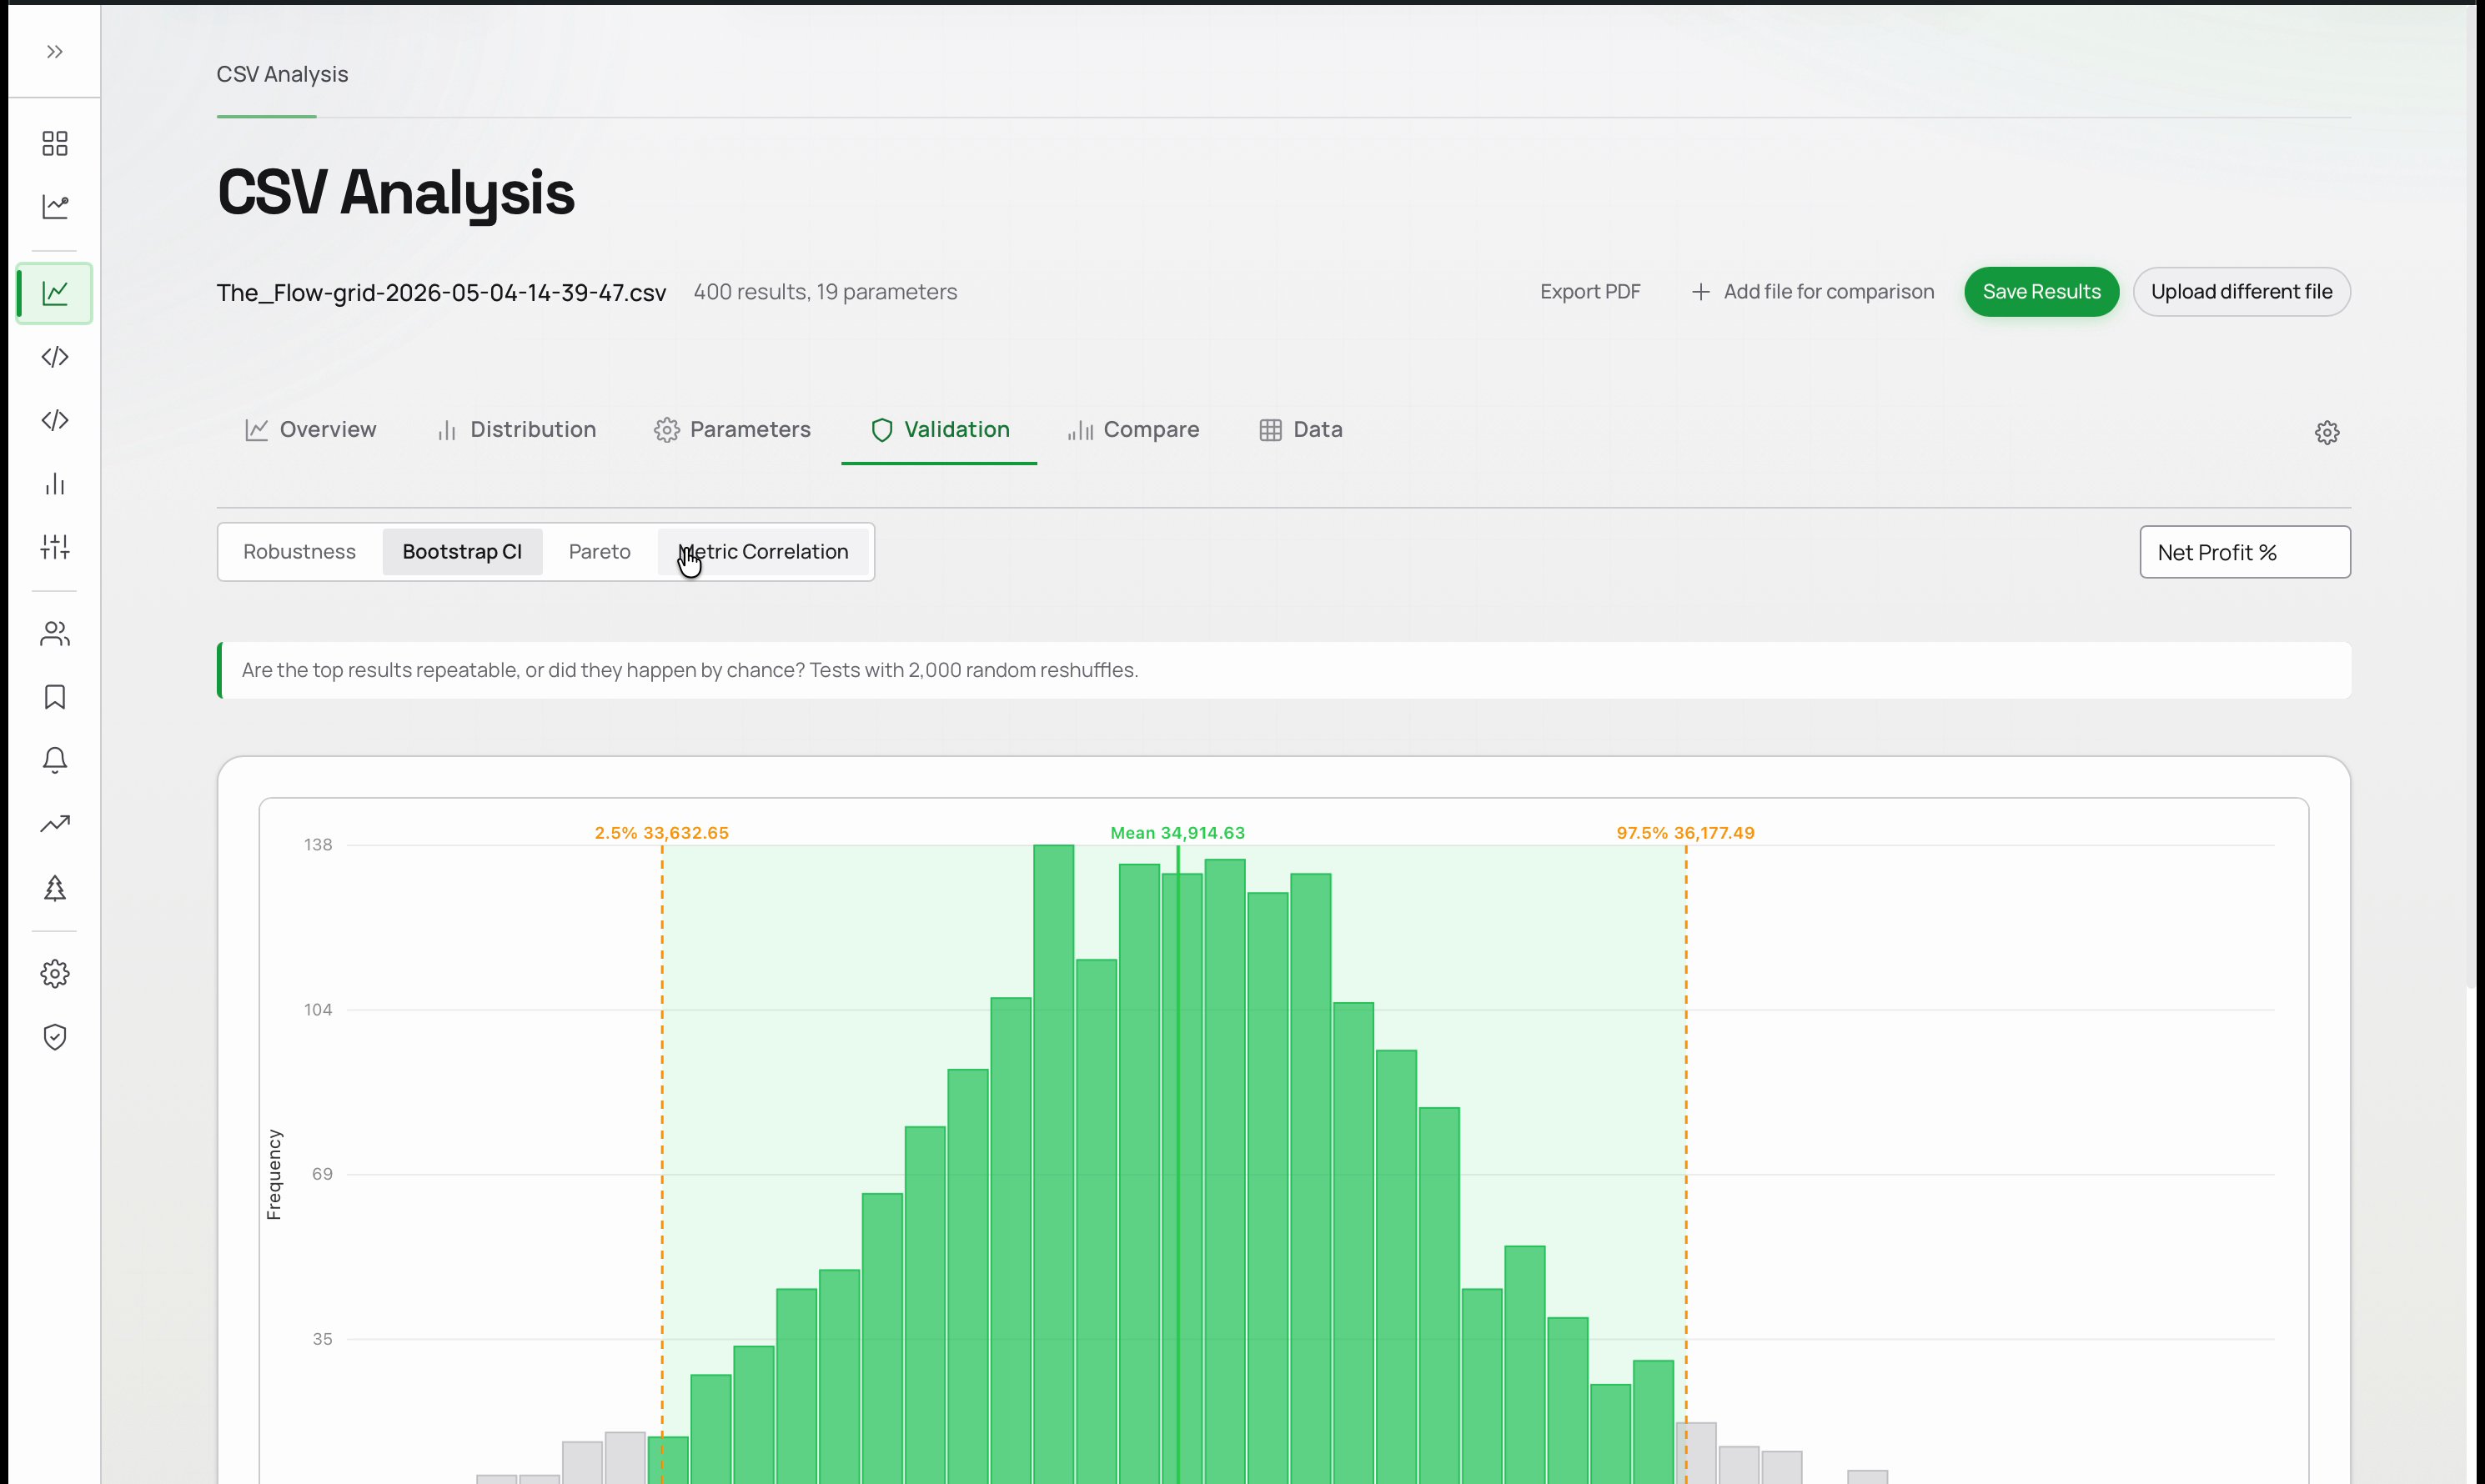
Task: Click the file name The_Flow-grid csv
Action: pyautogui.click(x=441, y=292)
